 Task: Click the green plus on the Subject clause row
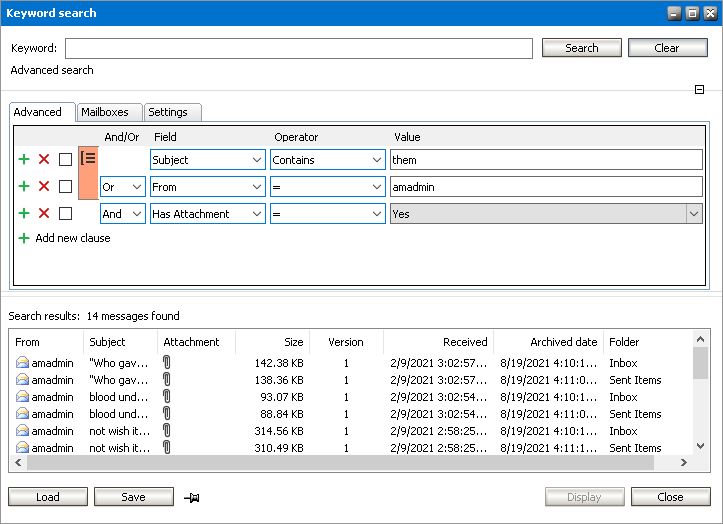pos(24,159)
